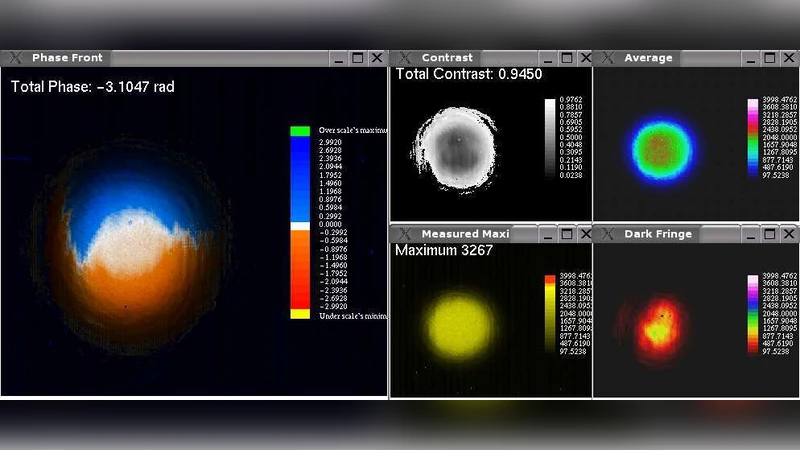Open the Average window menu icon
The height and width of the screenshot is (450, 800).
(606, 58)
